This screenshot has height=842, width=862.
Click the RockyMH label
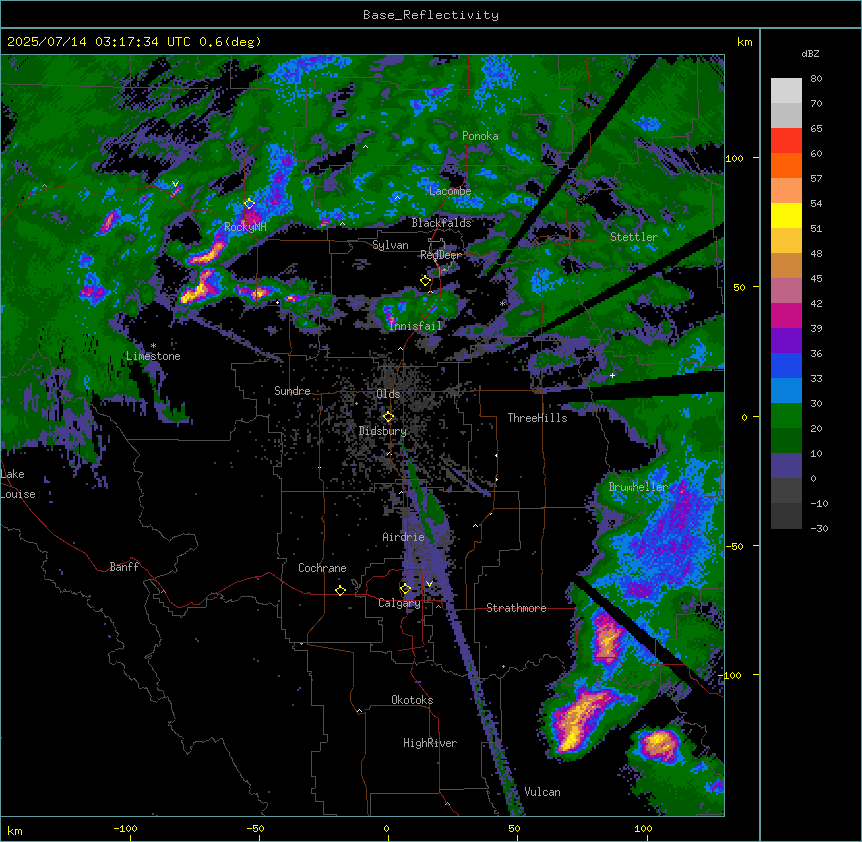point(245,228)
